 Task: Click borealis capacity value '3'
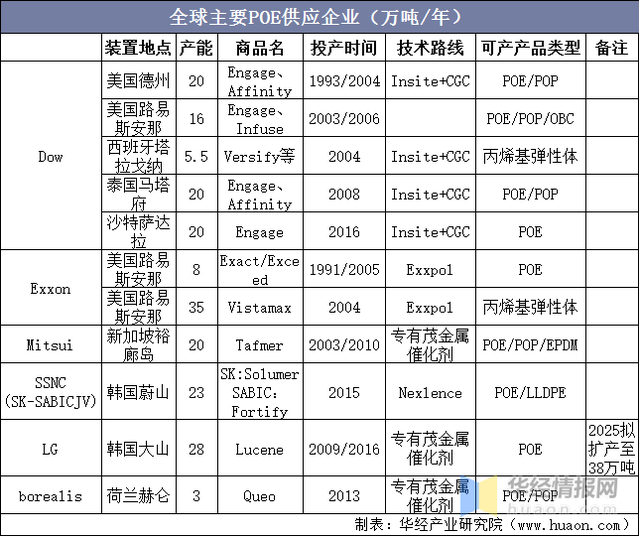tap(196, 496)
